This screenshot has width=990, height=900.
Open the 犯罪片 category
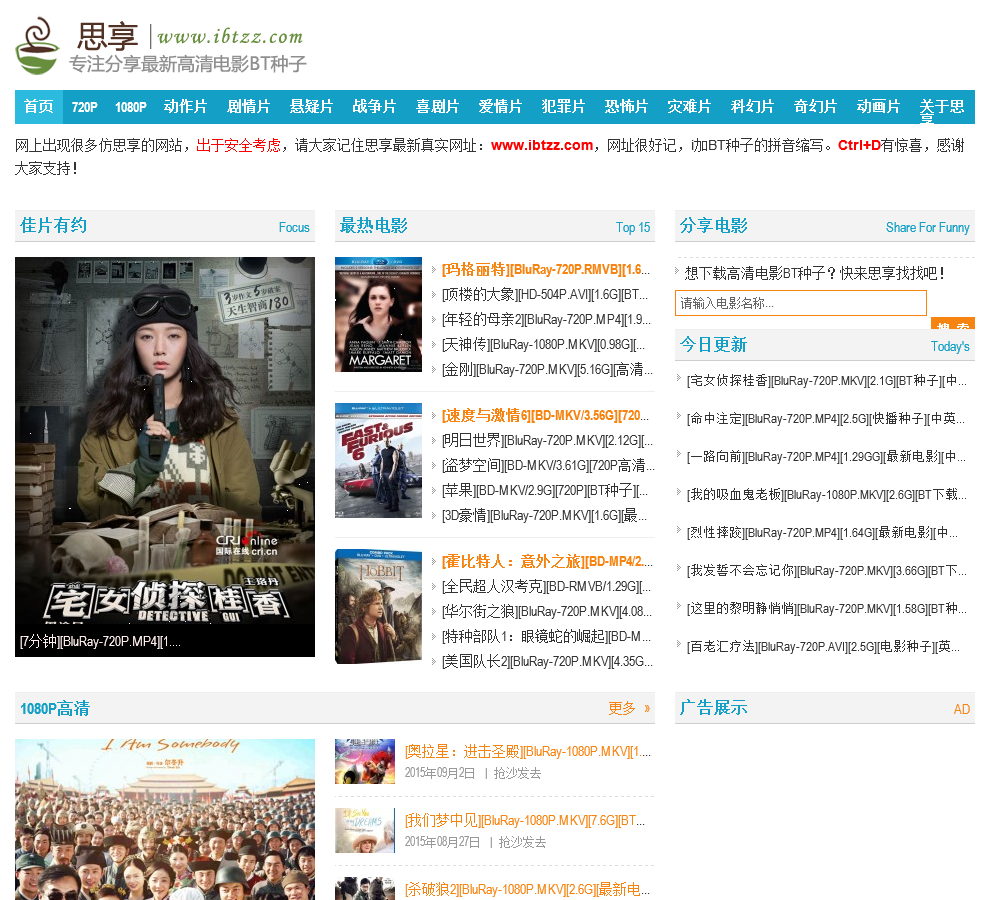tap(563, 107)
